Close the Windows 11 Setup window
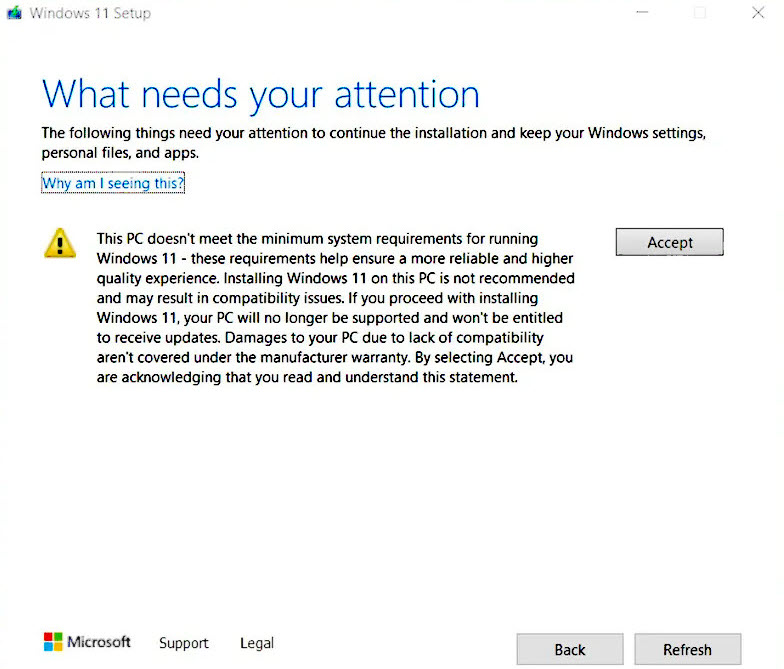The width and height of the screenshot is (784, 669). (758, 12)
